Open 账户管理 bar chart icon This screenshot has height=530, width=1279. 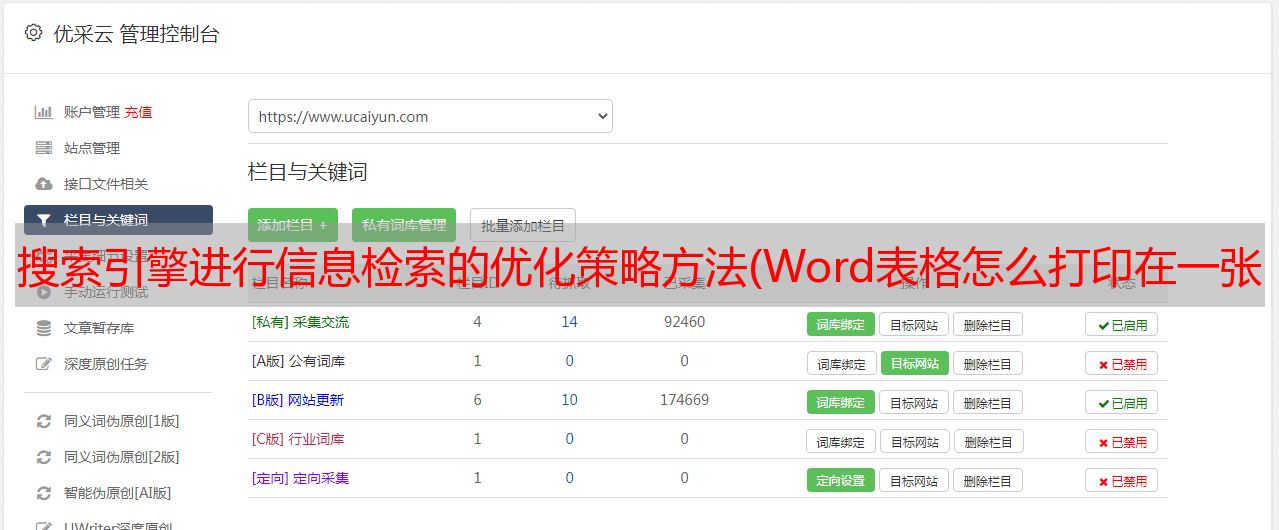[x=44, y=112]
